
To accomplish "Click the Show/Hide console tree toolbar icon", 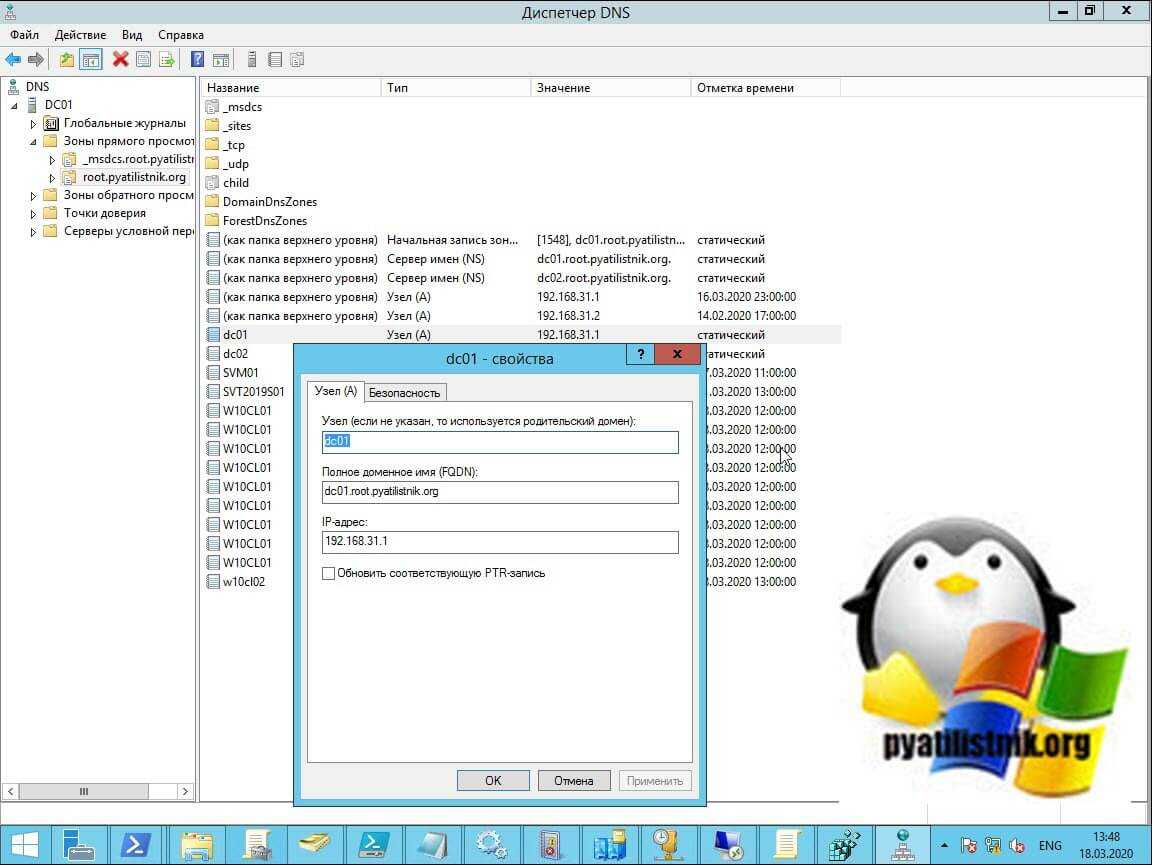I will (91, 60).
